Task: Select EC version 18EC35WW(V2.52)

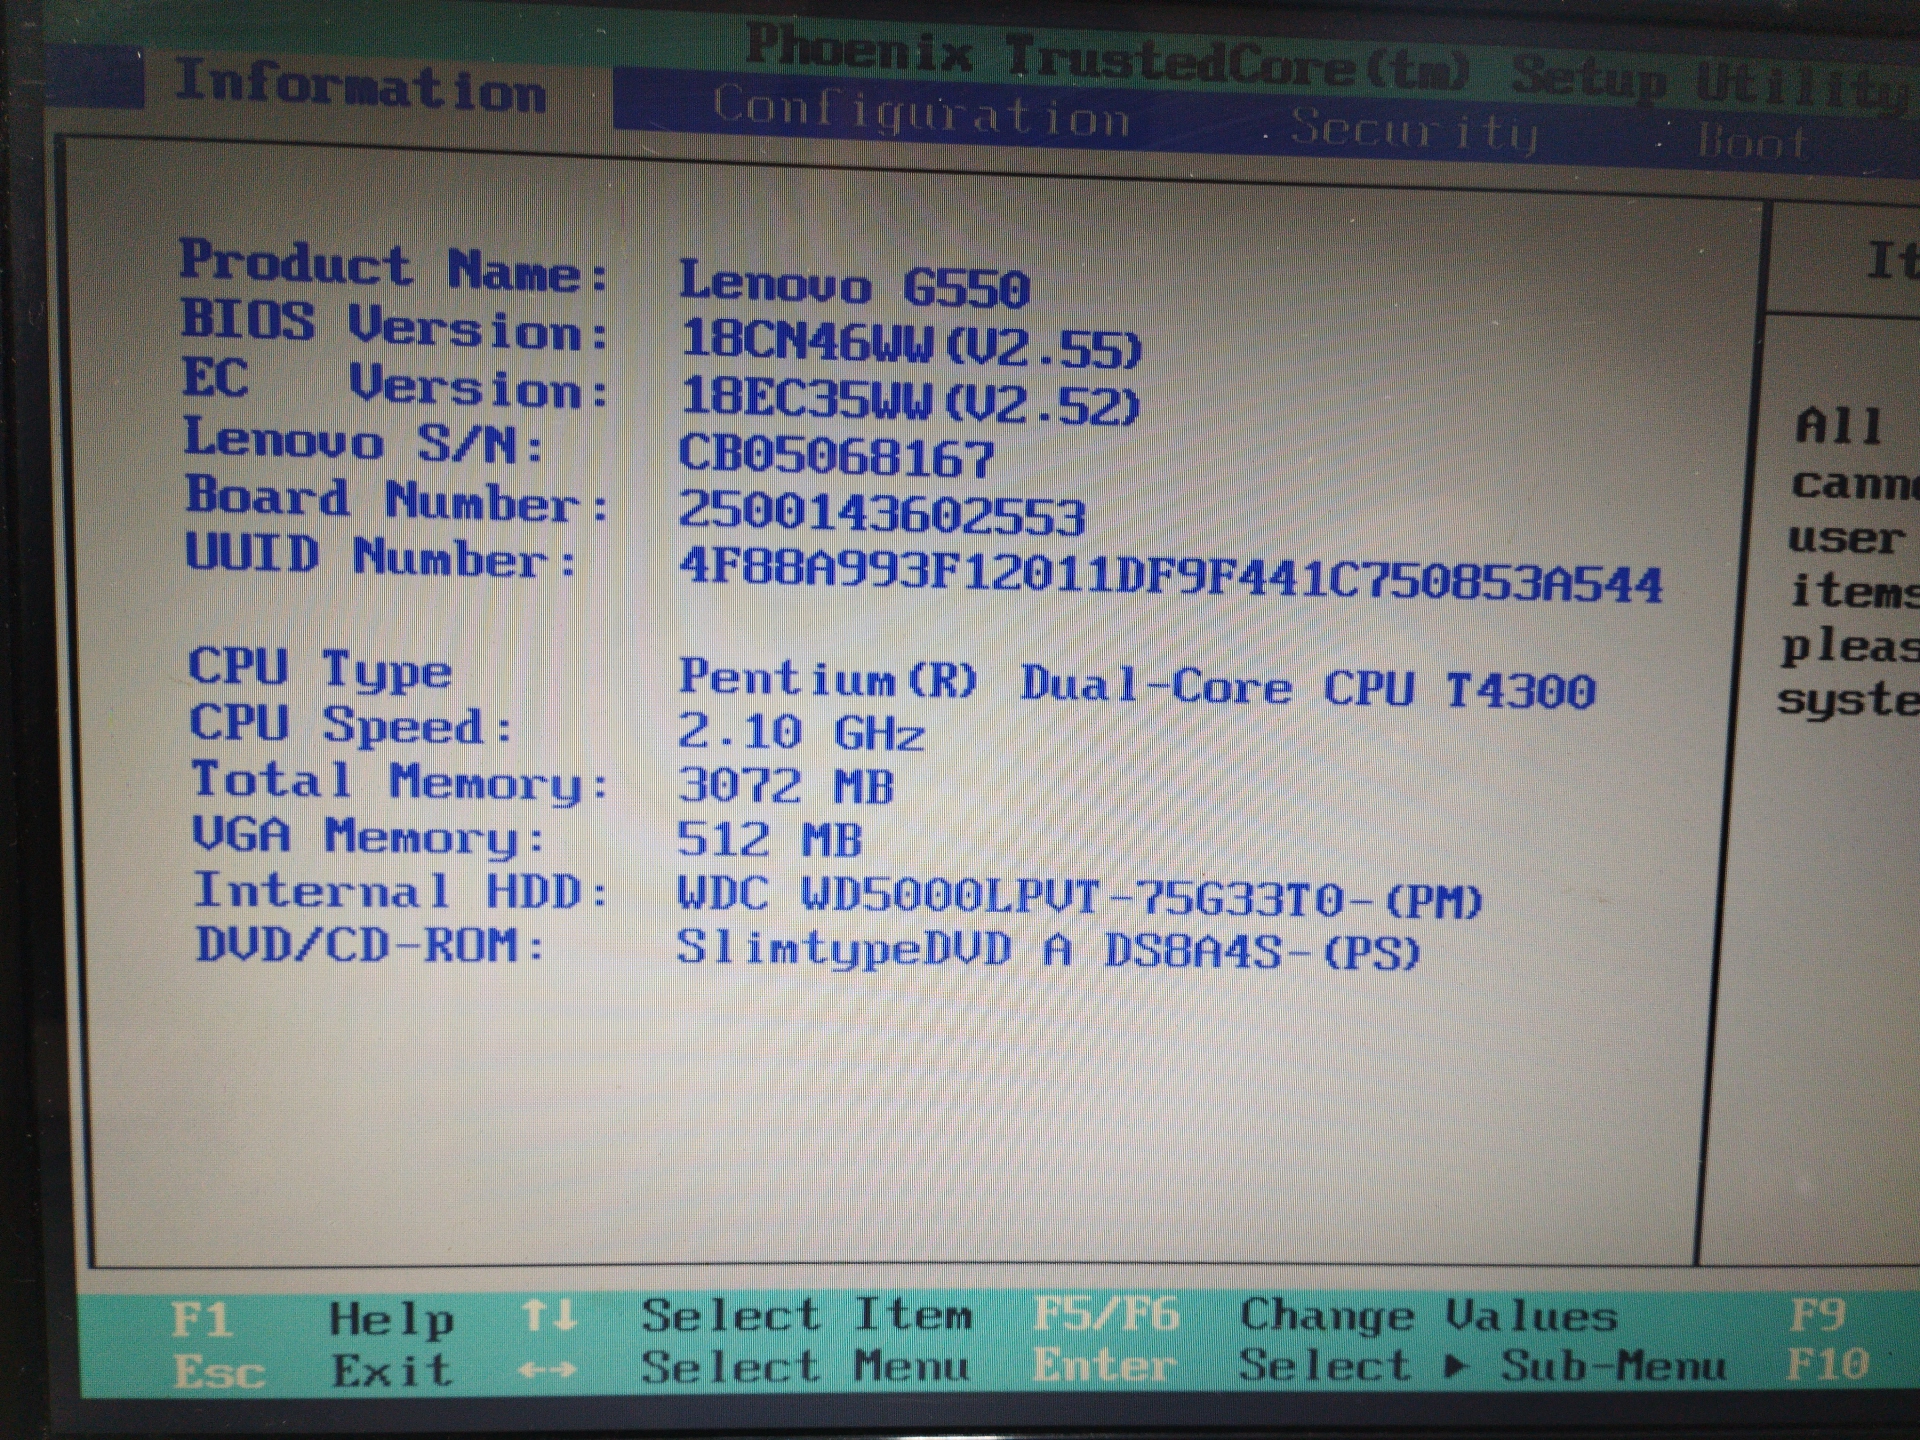Action: [910, 400]
